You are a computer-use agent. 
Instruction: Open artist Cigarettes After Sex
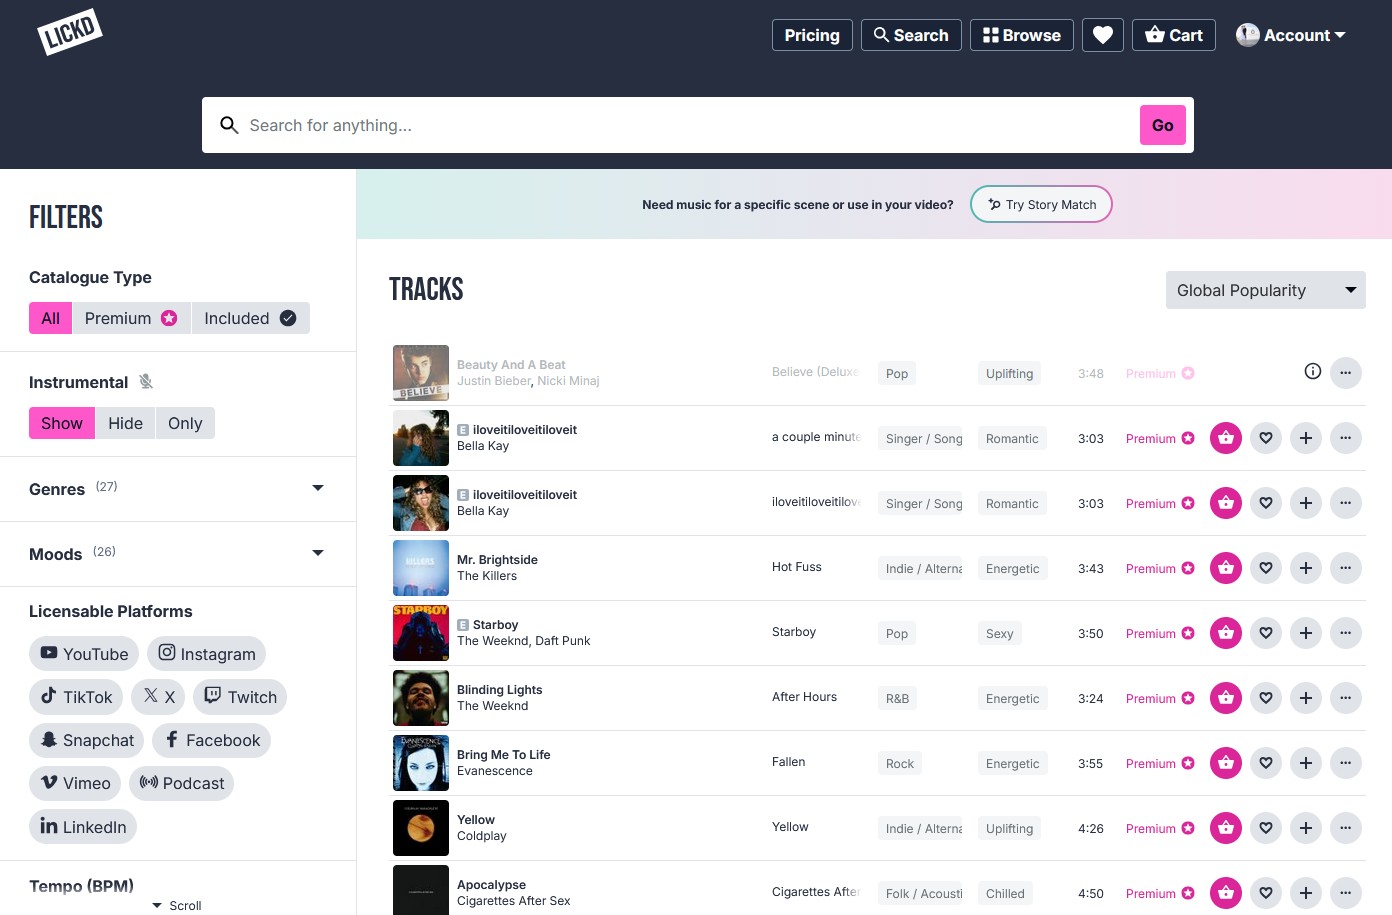(513, 901)
